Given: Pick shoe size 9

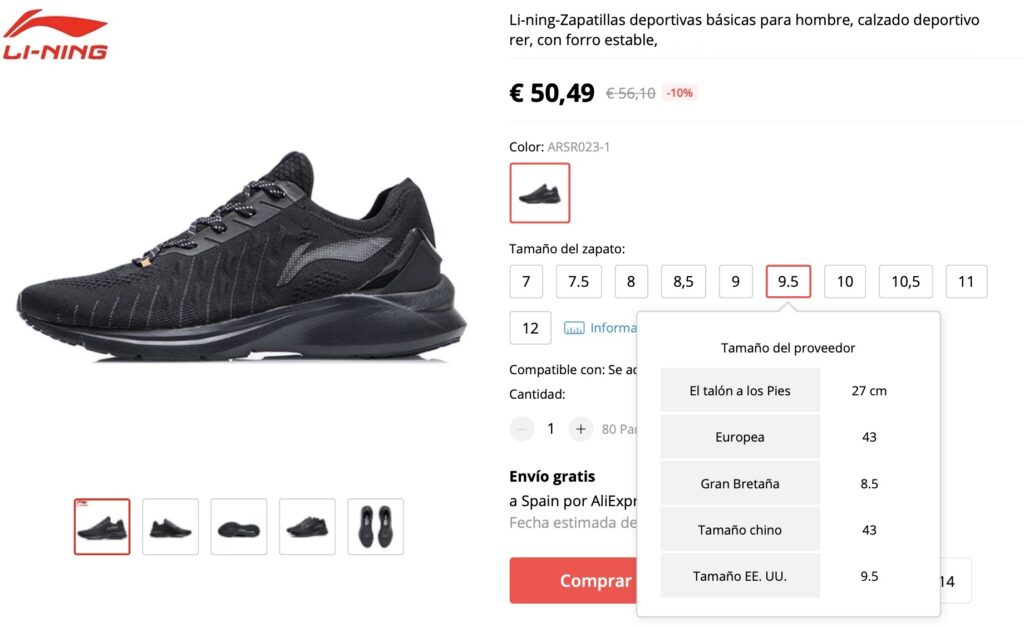Looking at the screenshot, I should [735, 281].
